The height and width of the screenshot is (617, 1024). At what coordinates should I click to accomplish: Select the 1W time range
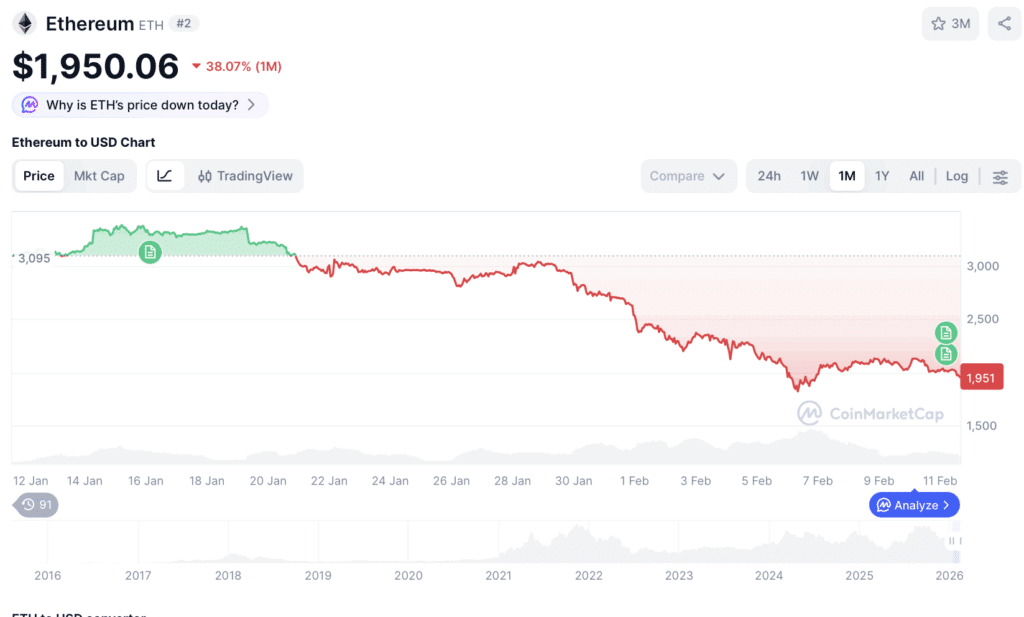[x=809, y=176]
